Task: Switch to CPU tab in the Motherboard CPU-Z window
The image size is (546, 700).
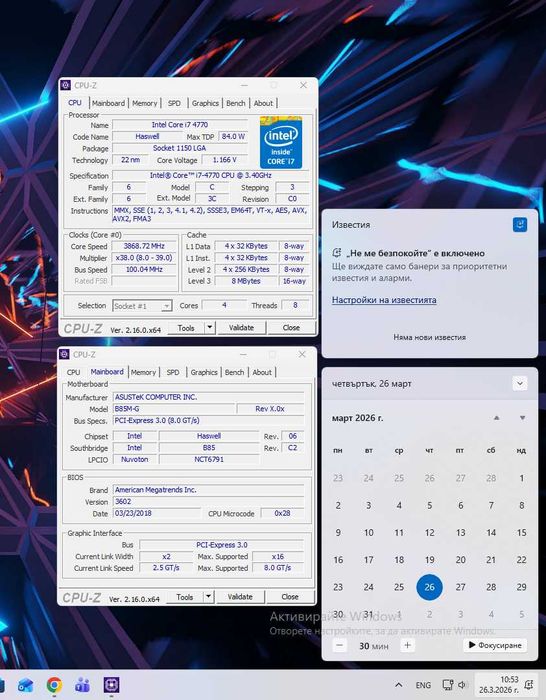Action: click(74, 372)
